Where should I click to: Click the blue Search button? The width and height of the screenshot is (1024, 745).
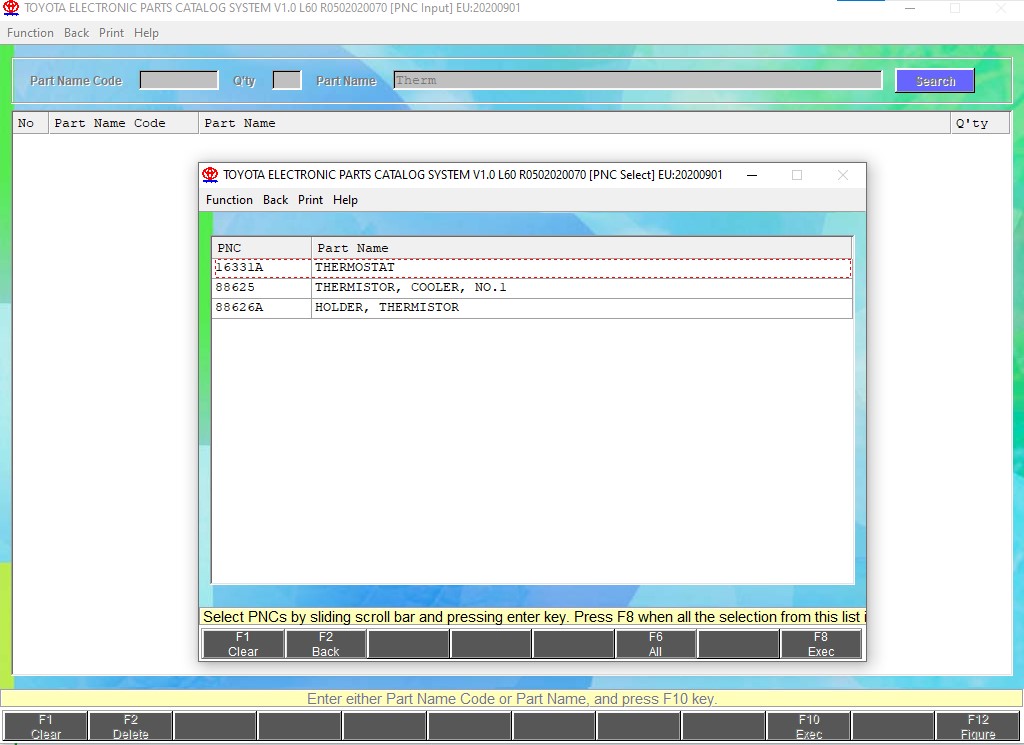[934, 81]
